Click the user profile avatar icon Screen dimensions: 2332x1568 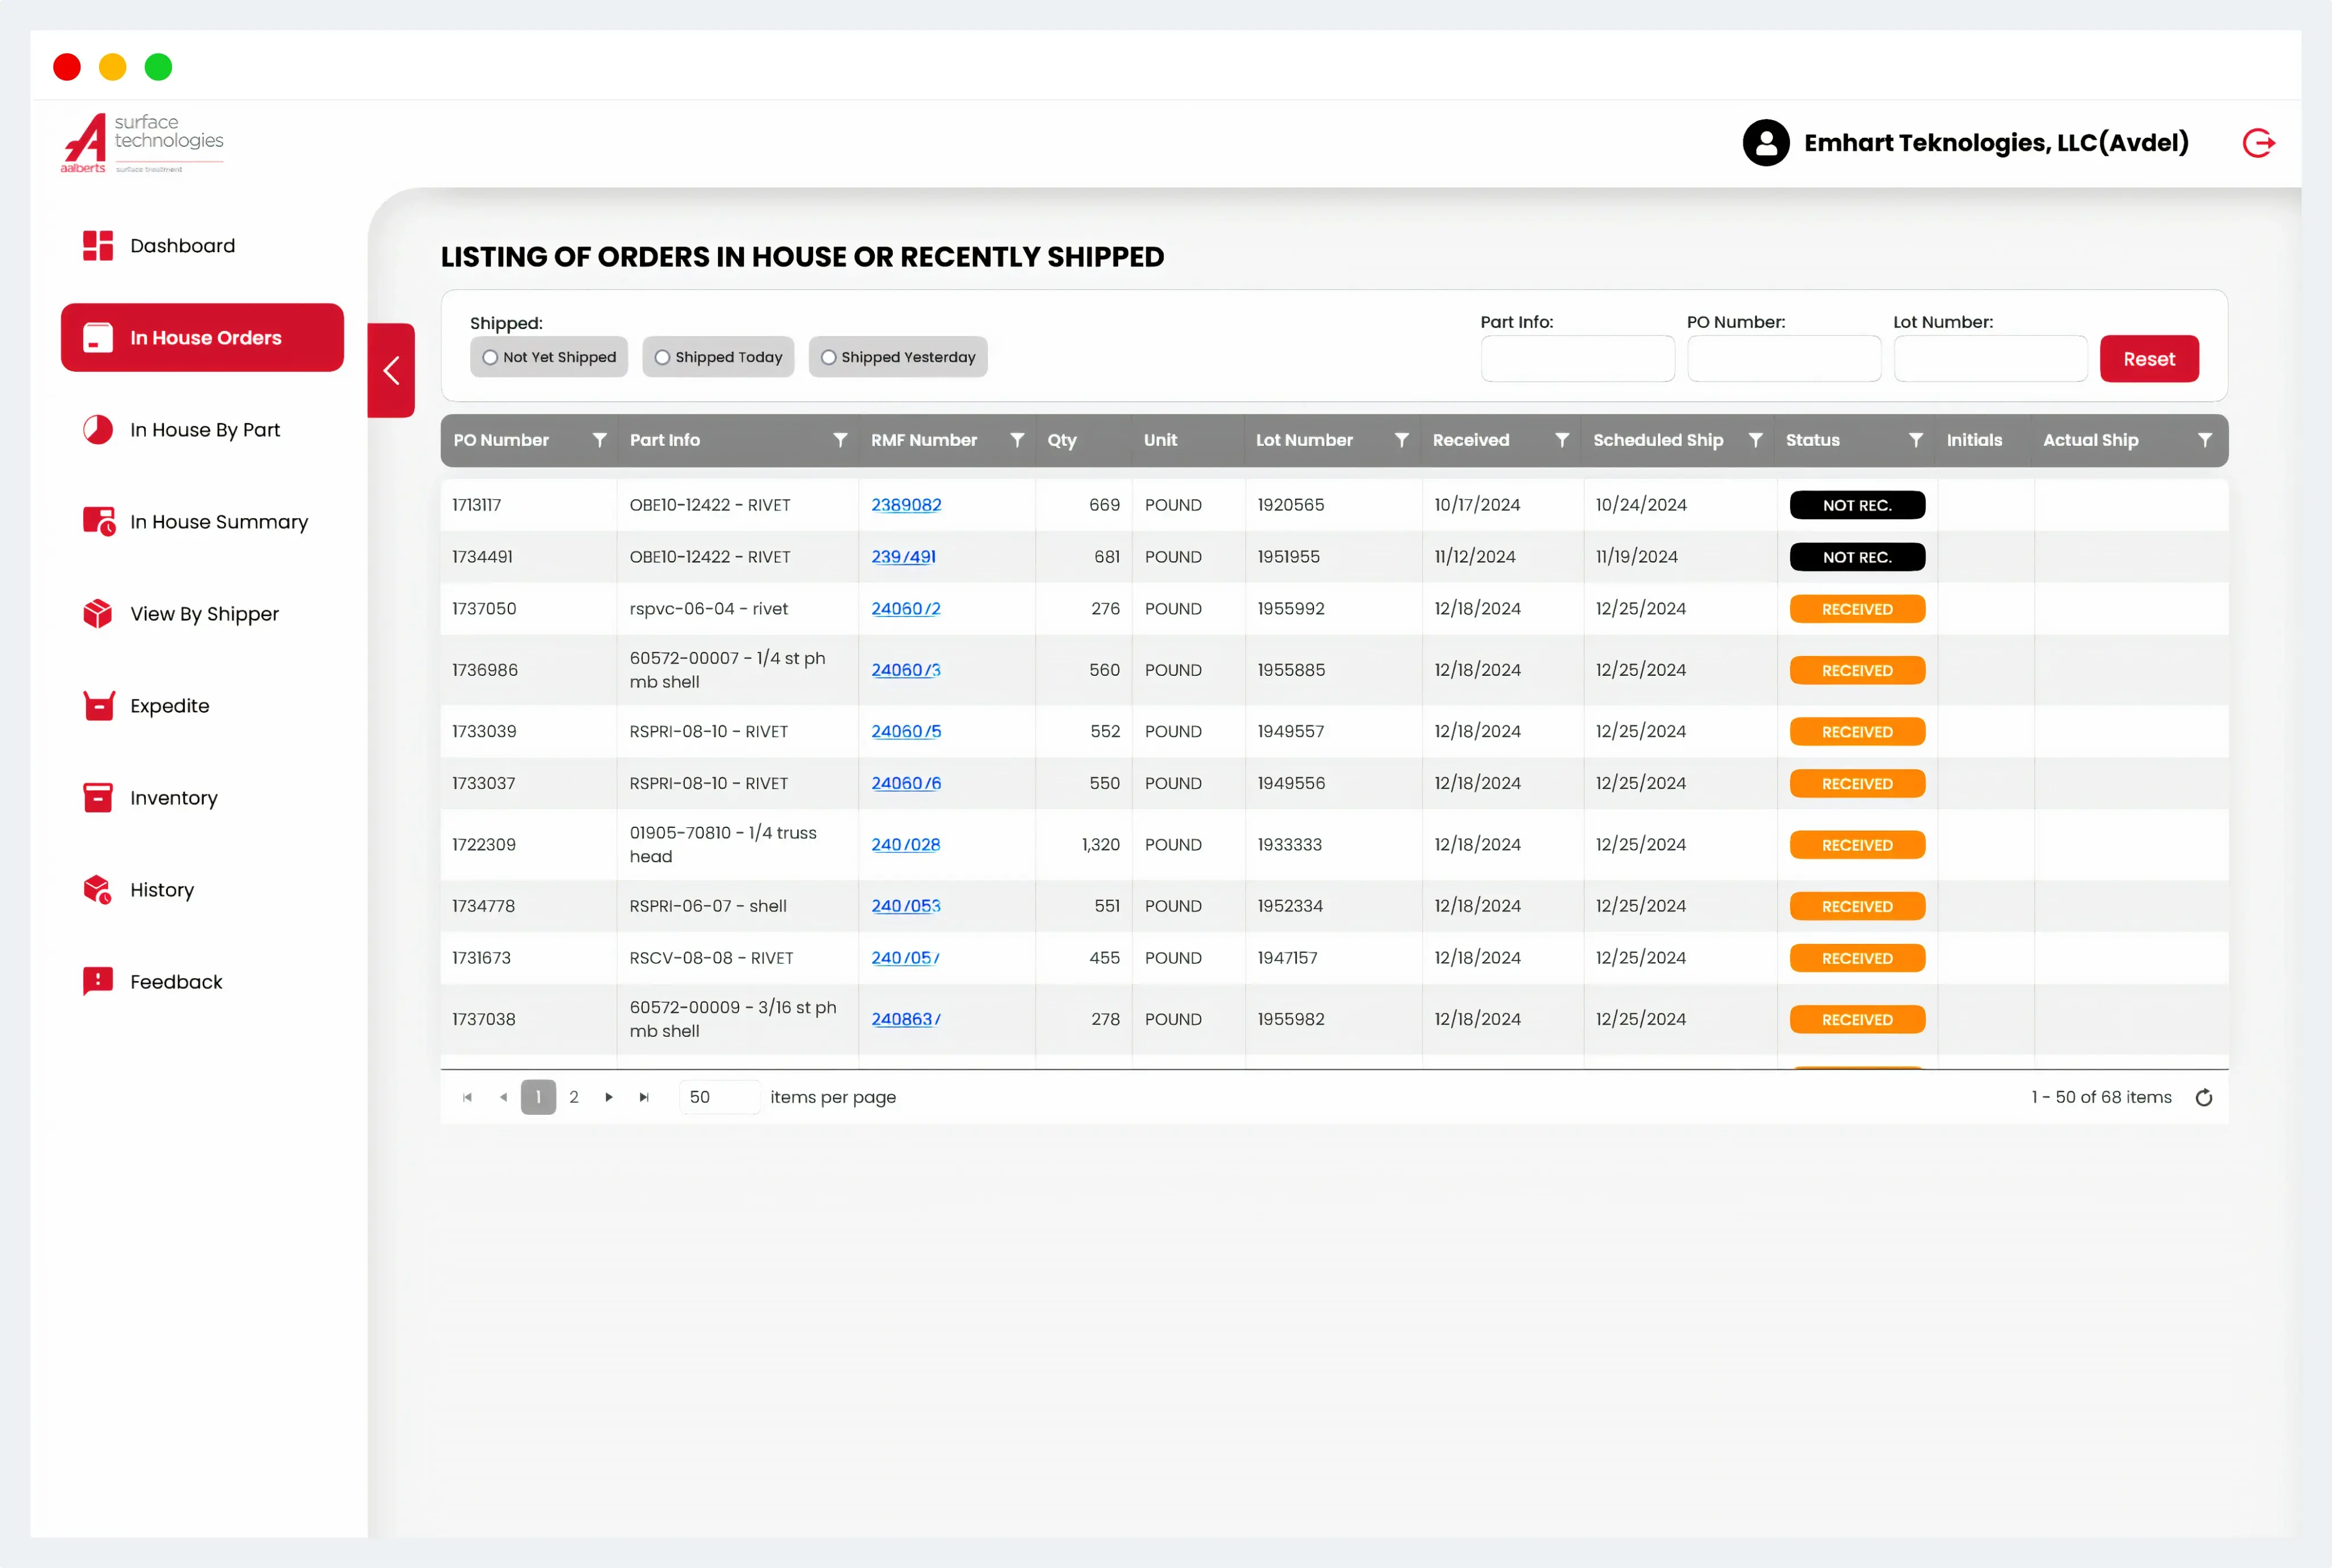coord(1765,143)
